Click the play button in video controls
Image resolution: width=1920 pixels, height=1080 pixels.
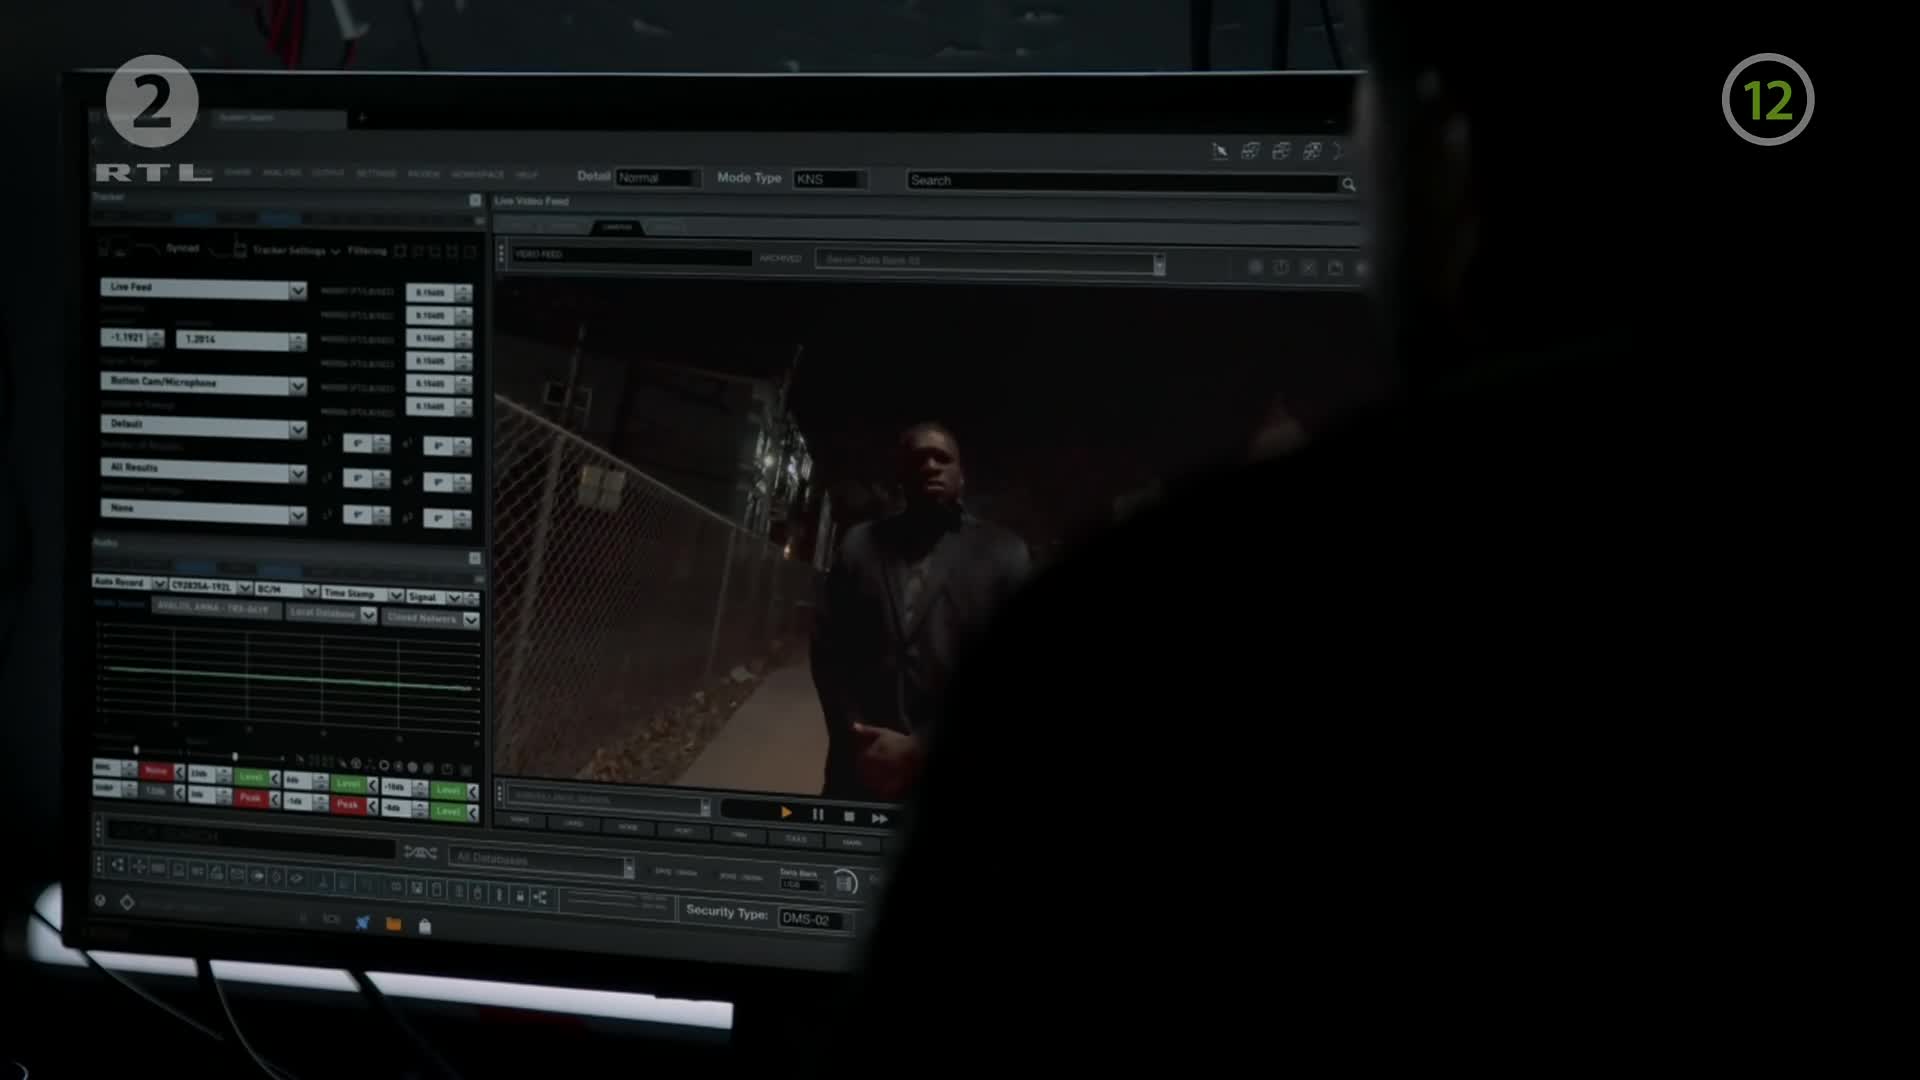[x=786, y=813]
